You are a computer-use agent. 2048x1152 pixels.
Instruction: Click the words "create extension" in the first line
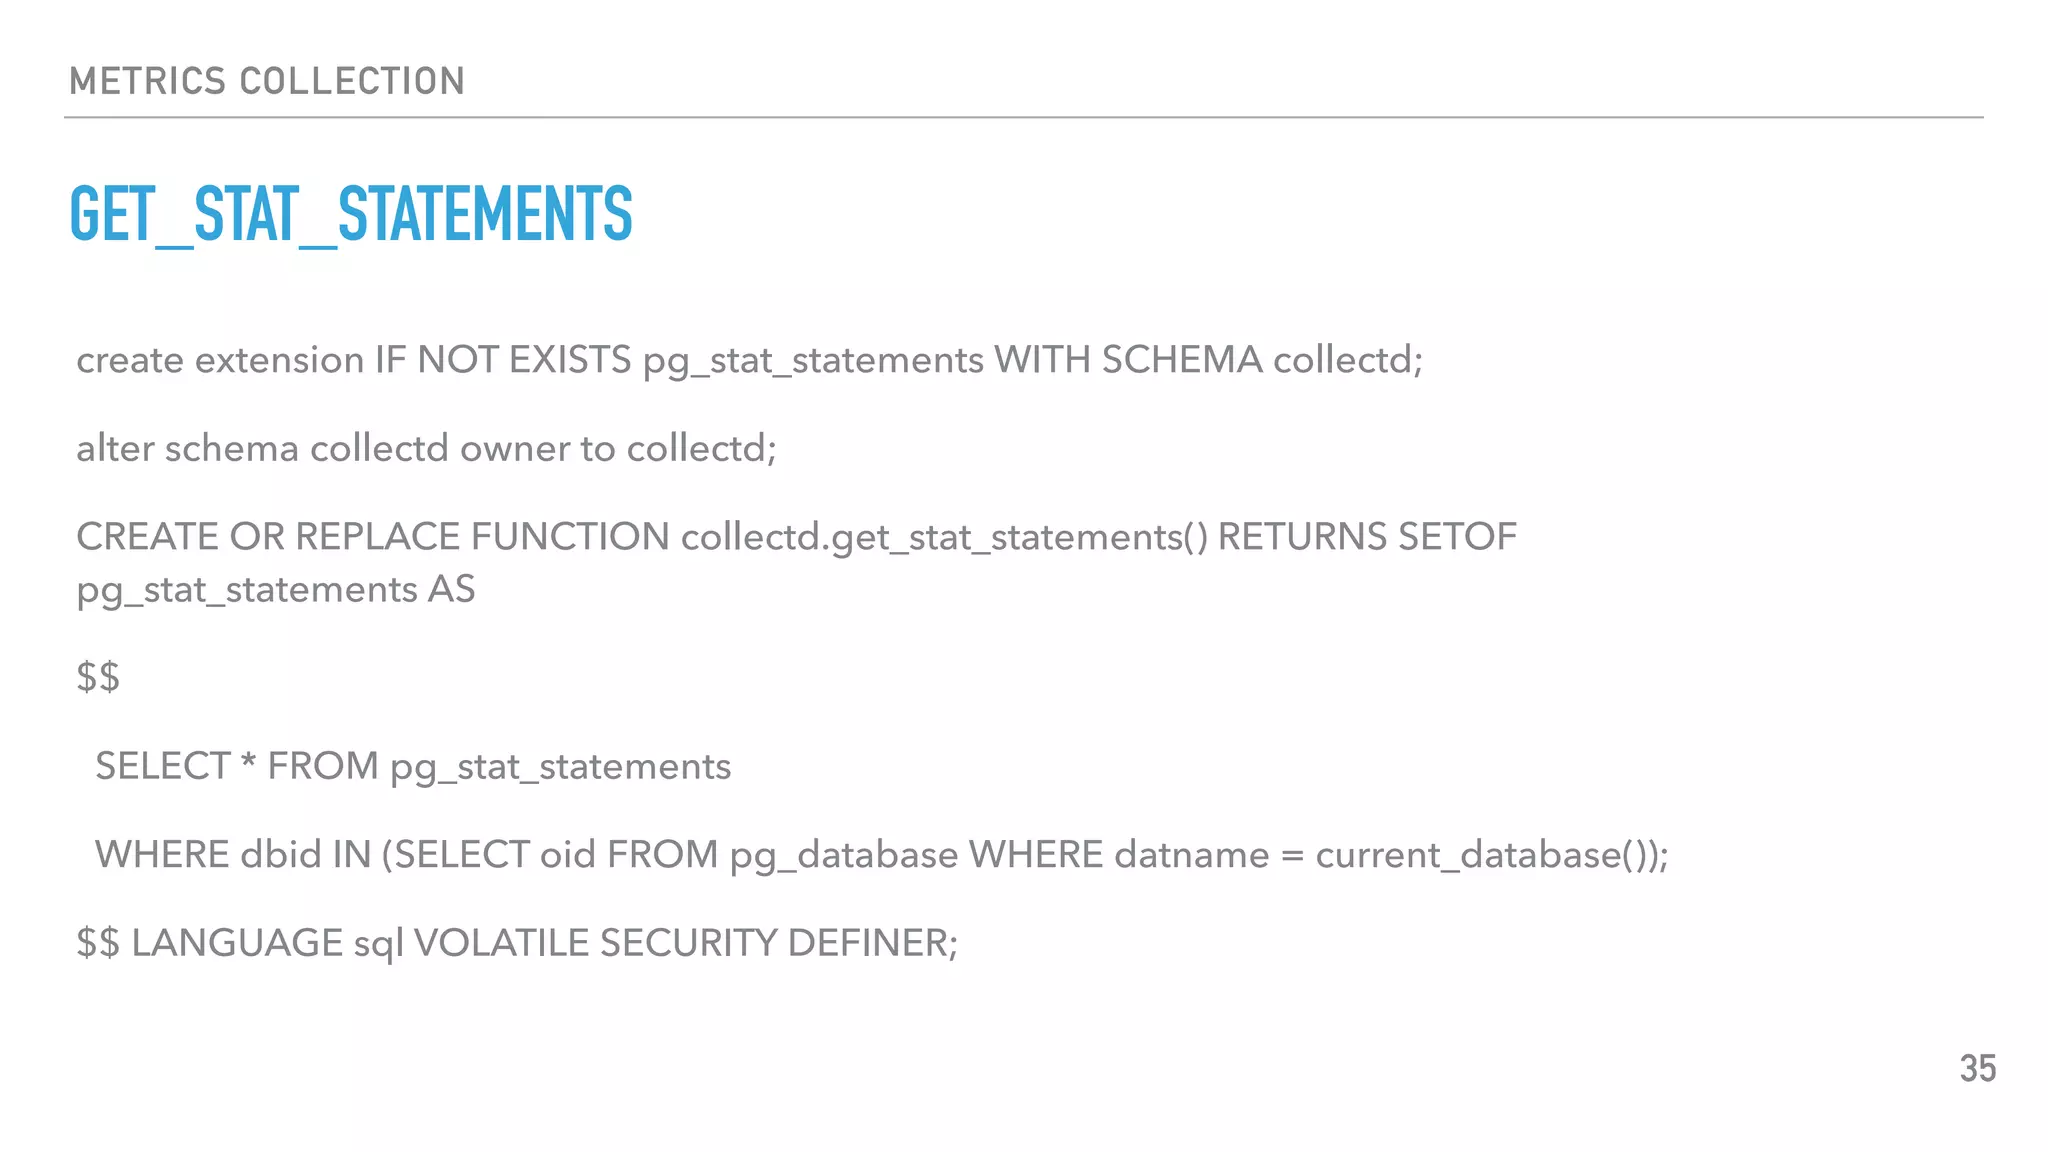(220, 360)
